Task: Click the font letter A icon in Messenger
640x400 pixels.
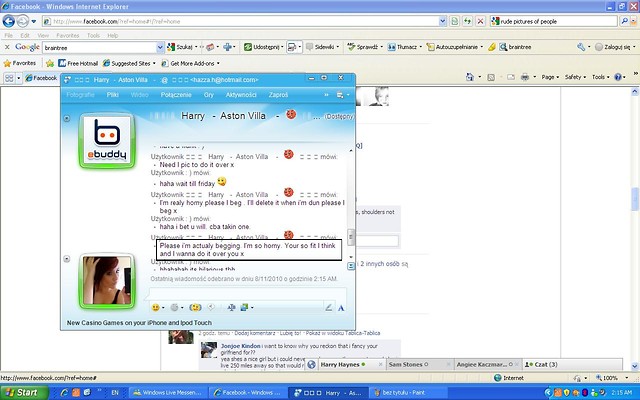Action: coord(341,308)
